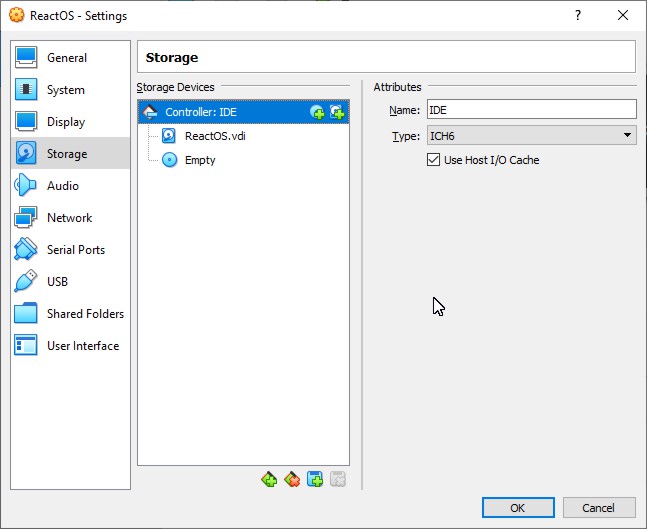Screen dimensions: 647x529
Task: Toggle the Use Host I/O Cache checkbox
Action: 433,160
